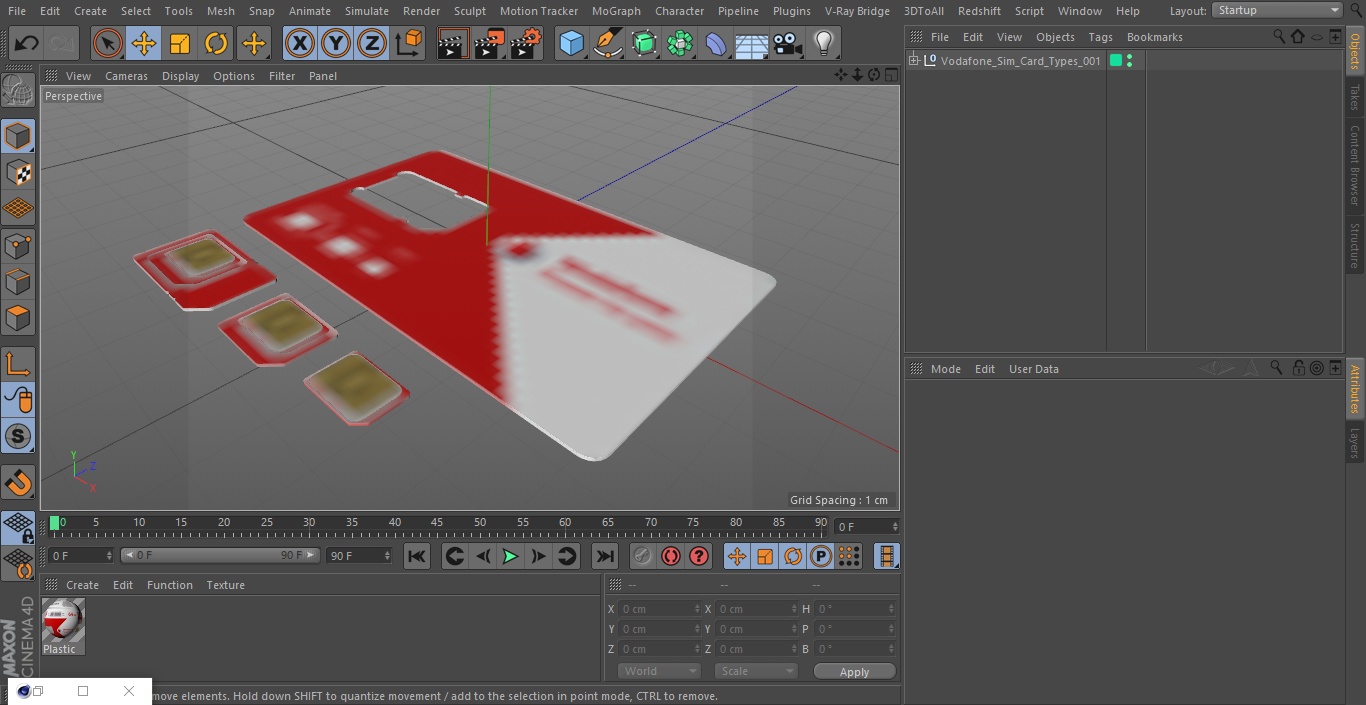Image resolution: width=1366 pixels, height=705 pixels.
Task: Expand the Vodafone_Sim_Card_Types_001 object
Action: (x=914, y=61)
